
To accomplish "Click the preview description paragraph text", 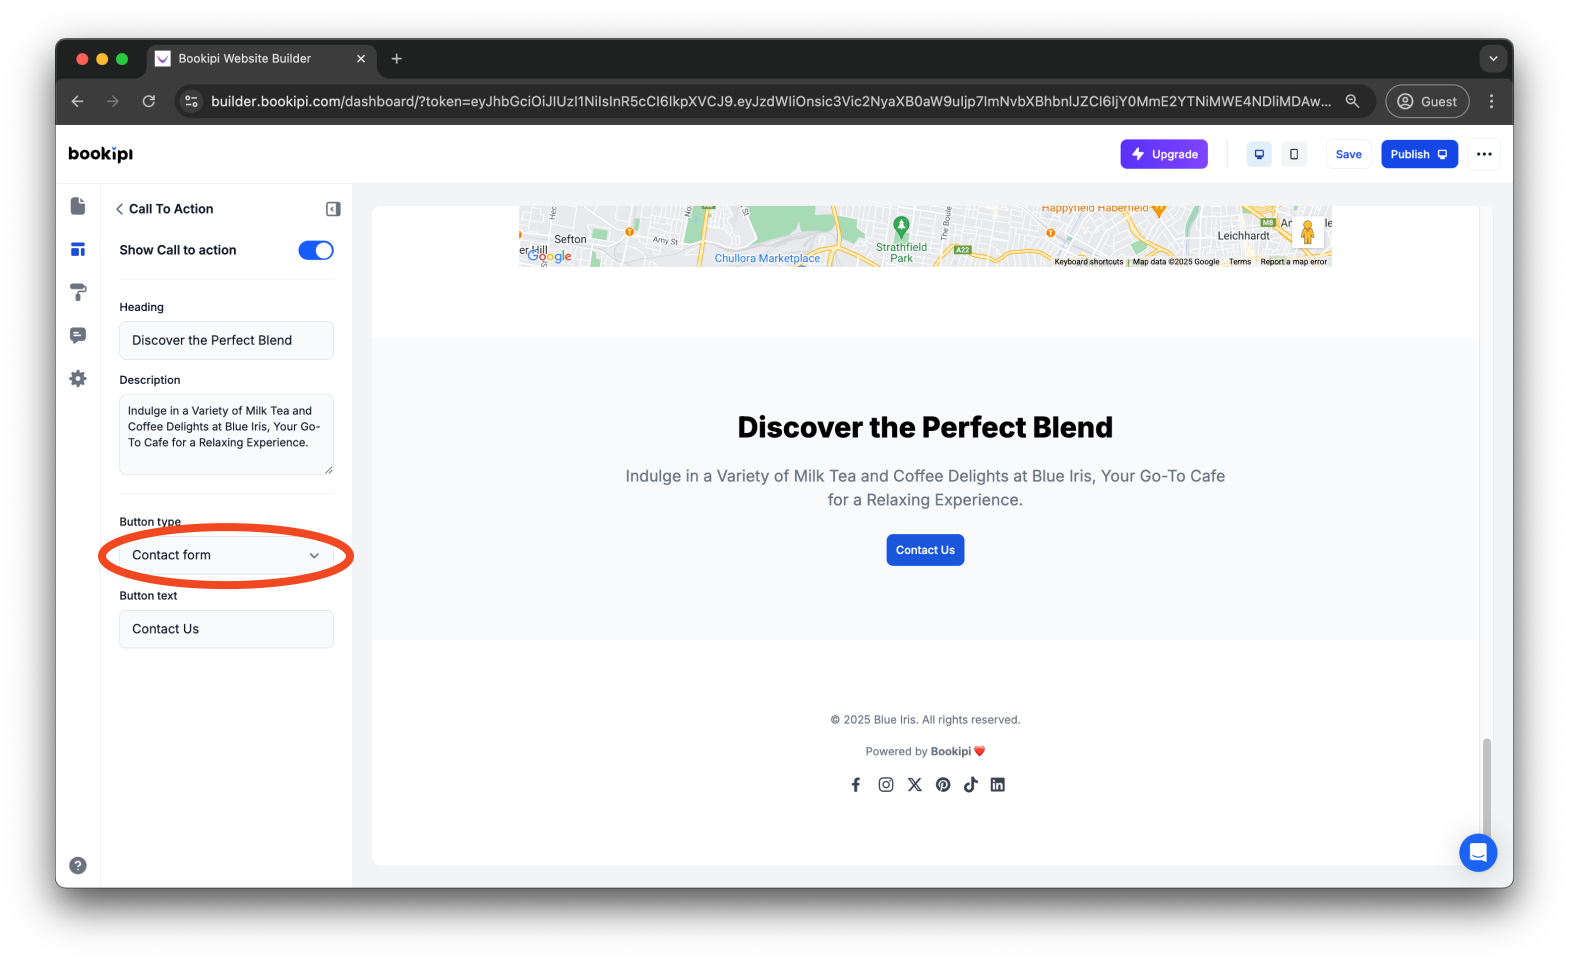I will tap(925, 488).
